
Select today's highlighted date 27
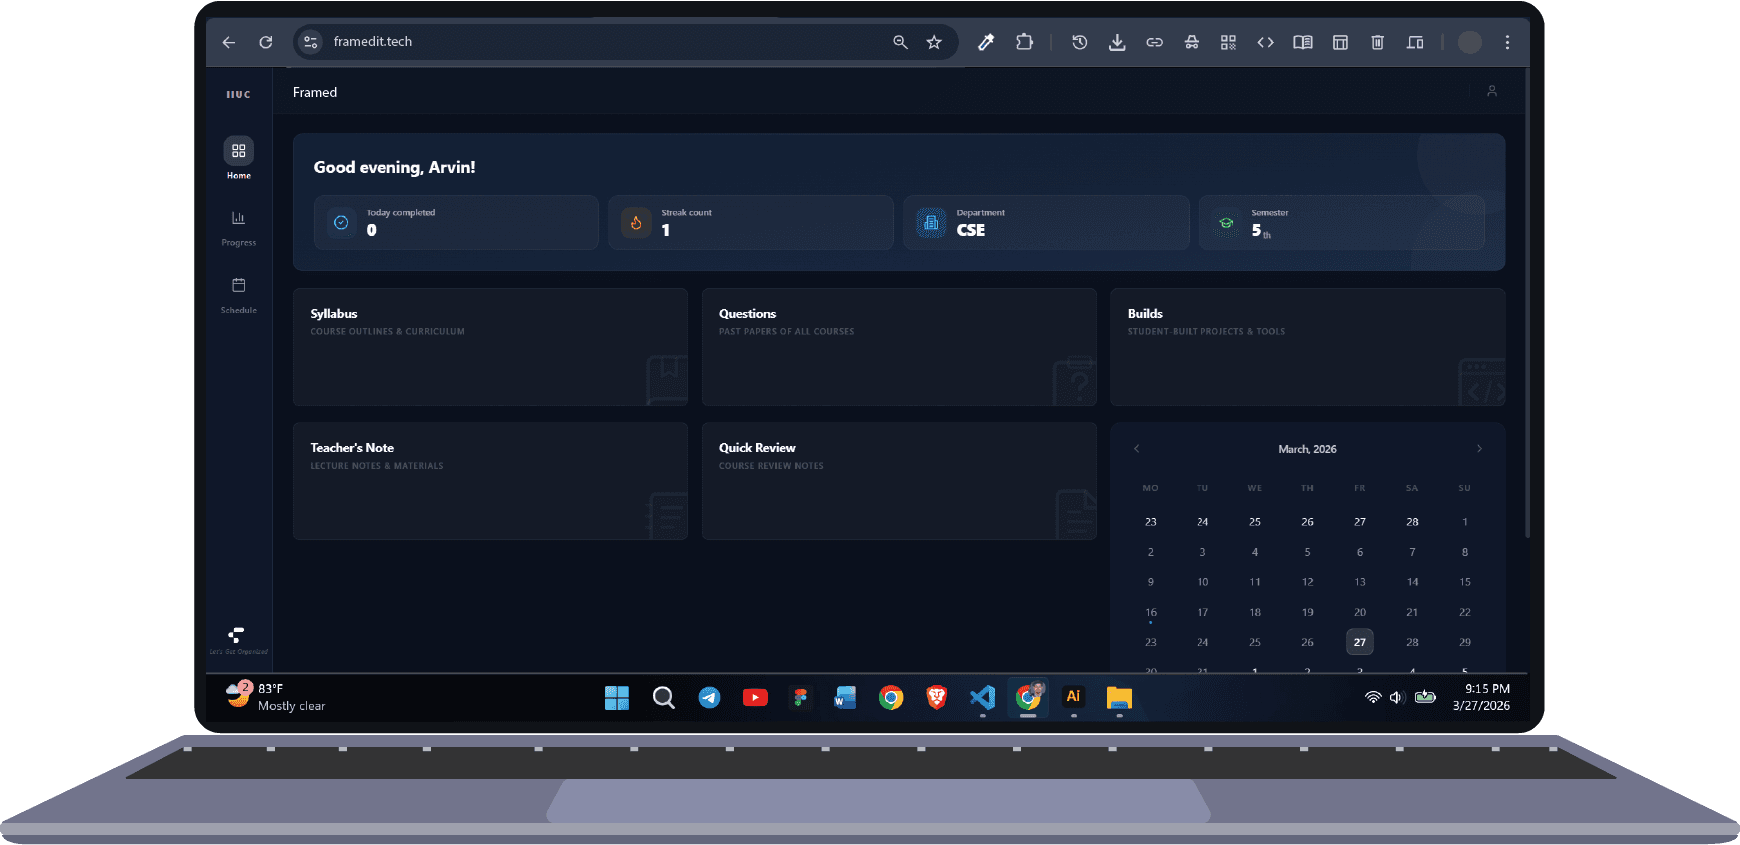coord(1360,642)
